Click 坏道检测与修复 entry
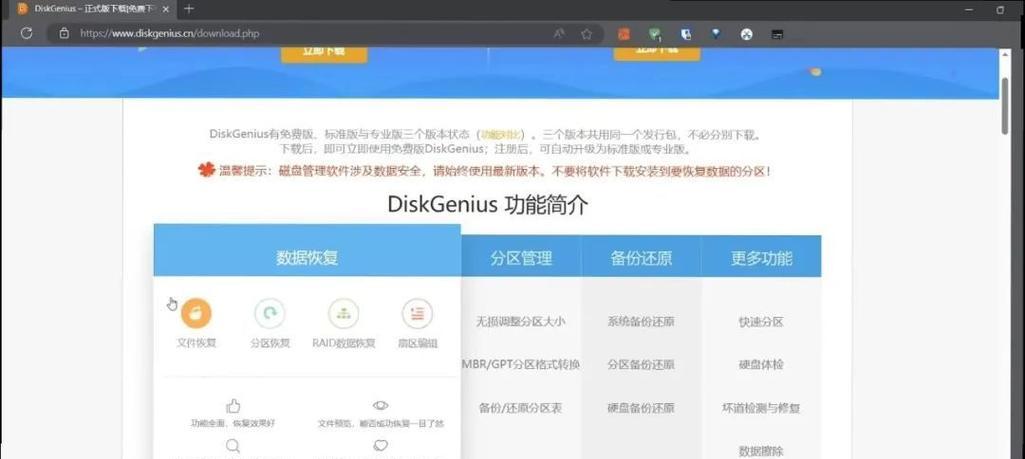The height and width of the screenshot is (459, 1025). click(761, 408)
